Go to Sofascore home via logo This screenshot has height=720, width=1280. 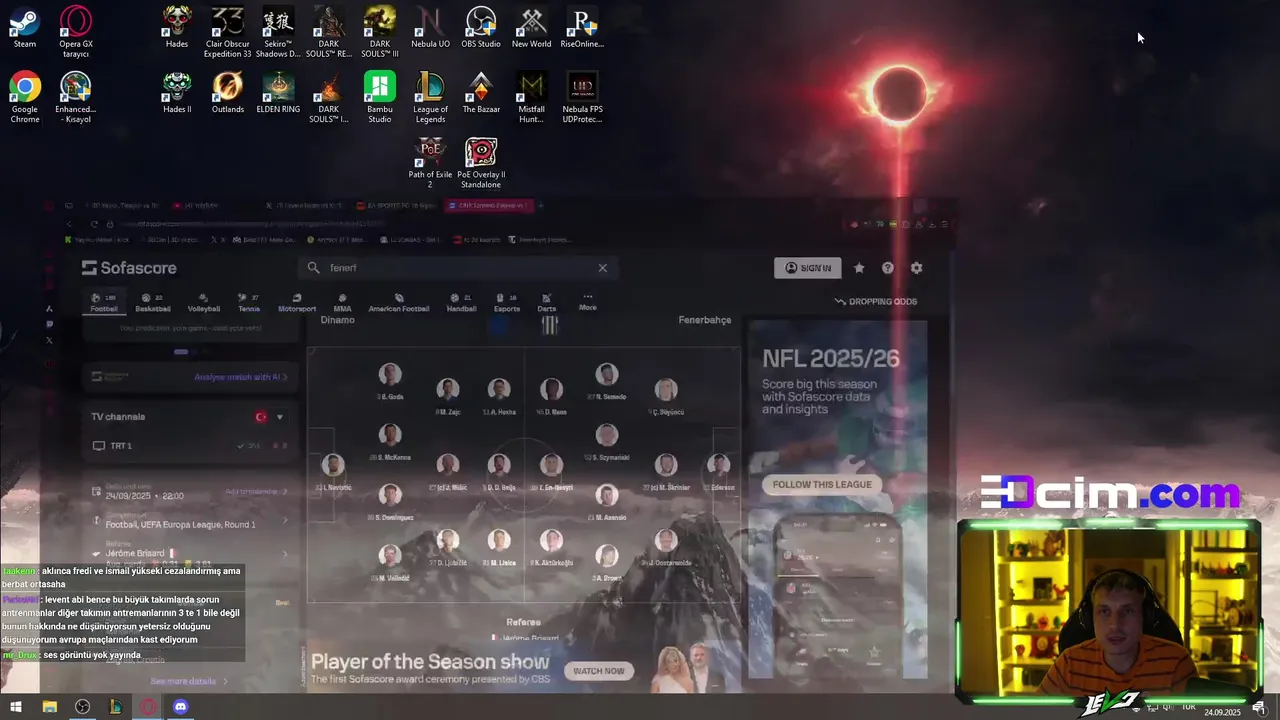129,268
